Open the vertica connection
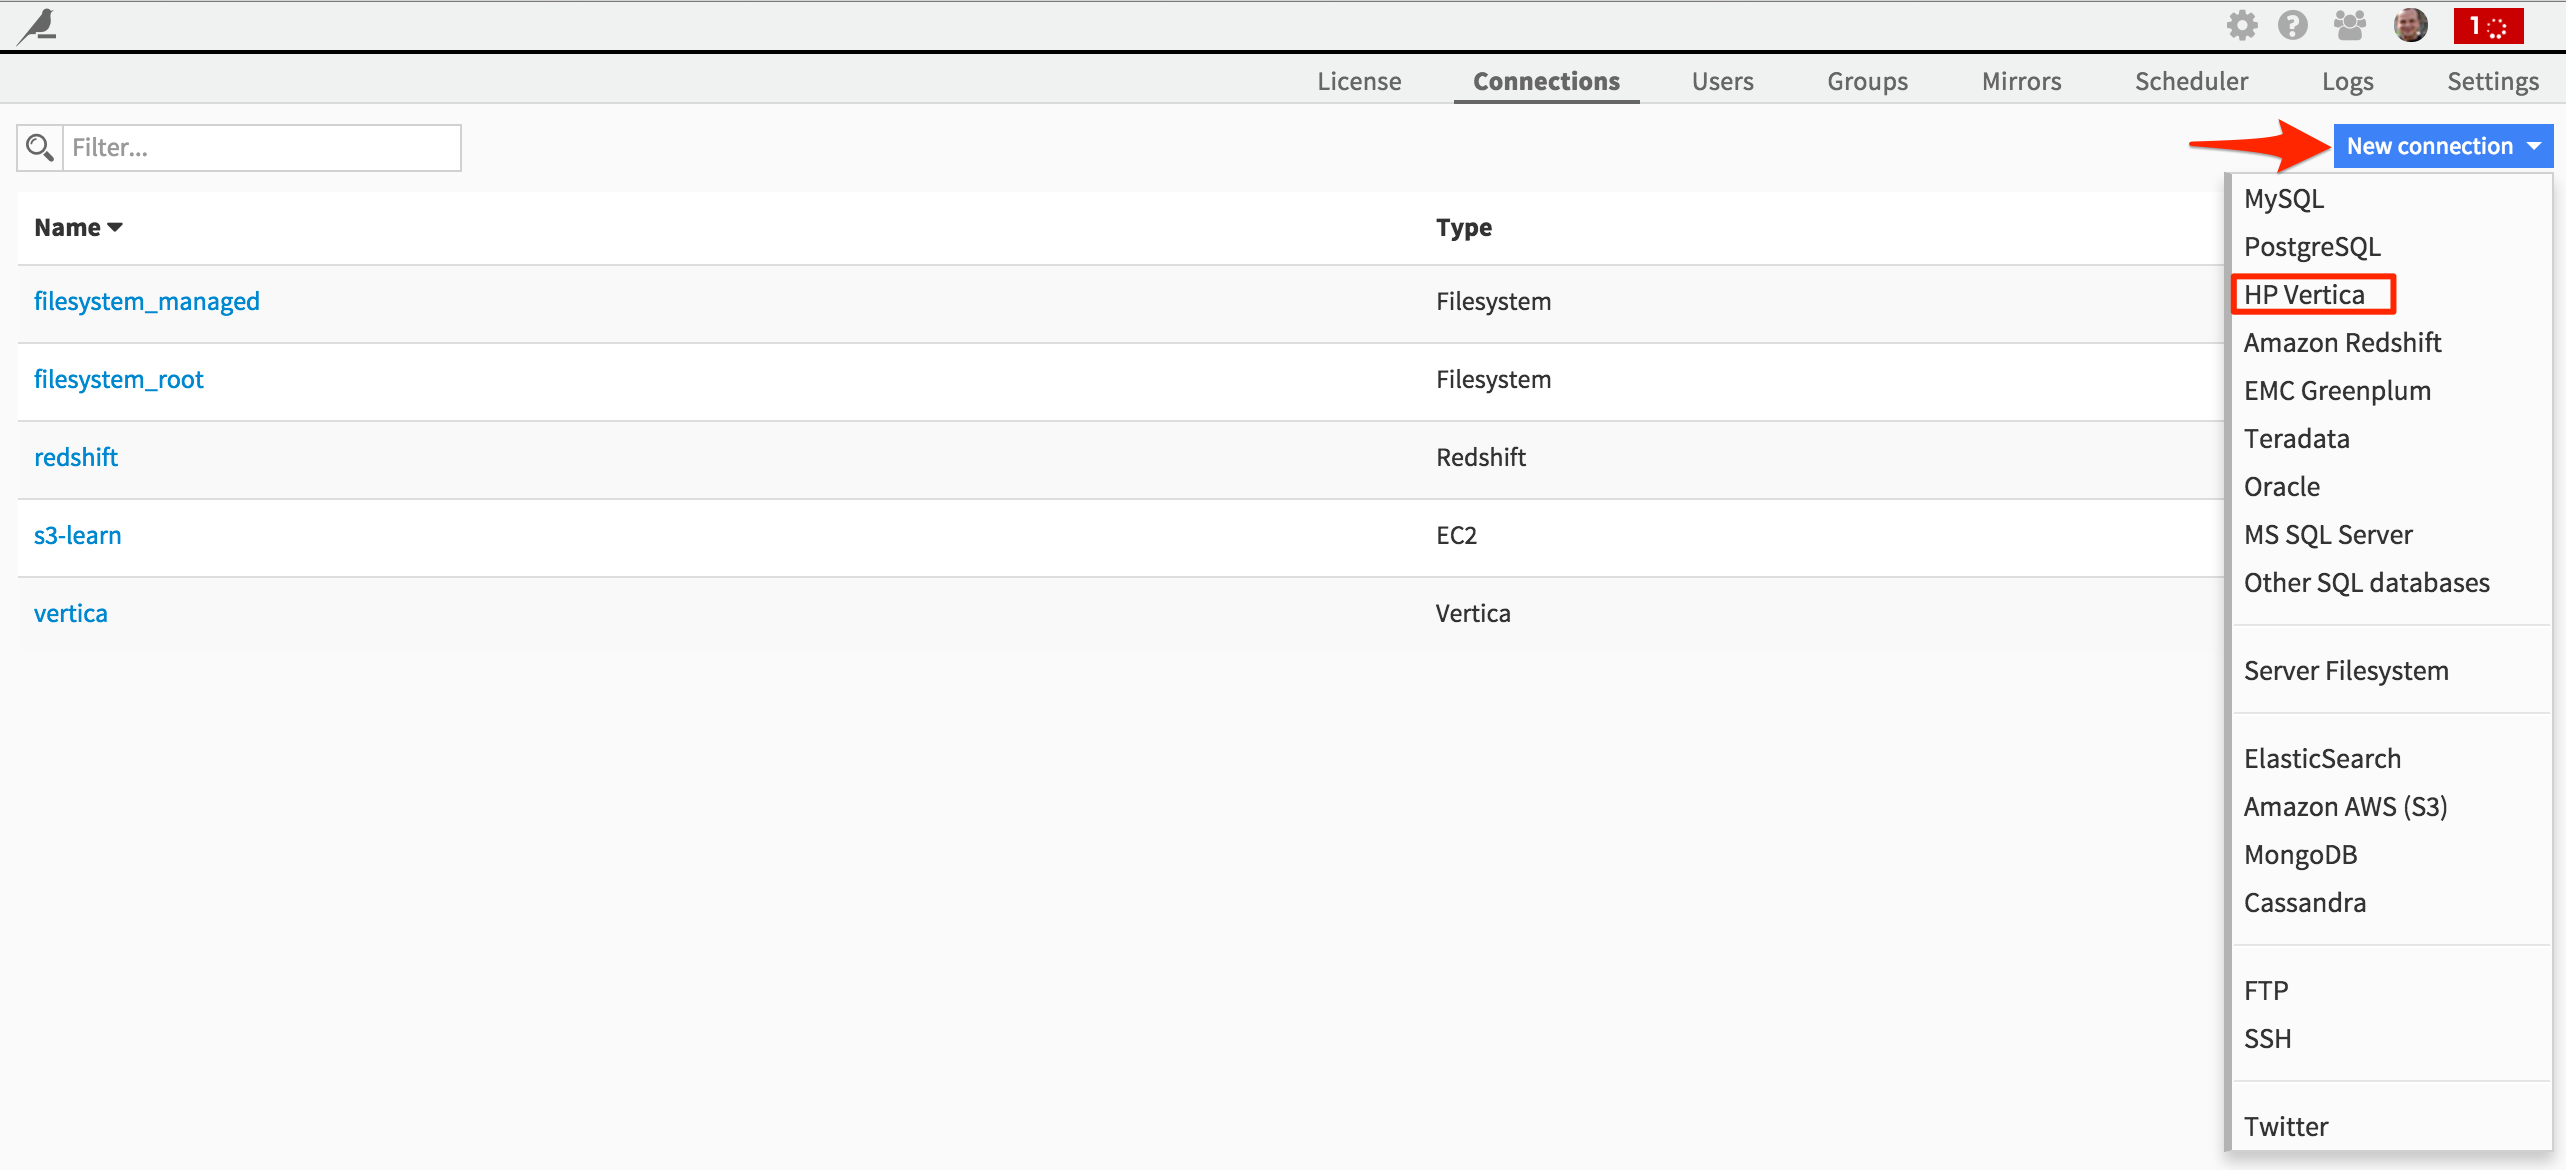Image resolution: width=2566 pixels, height=1170 pixels. [71, 613]
